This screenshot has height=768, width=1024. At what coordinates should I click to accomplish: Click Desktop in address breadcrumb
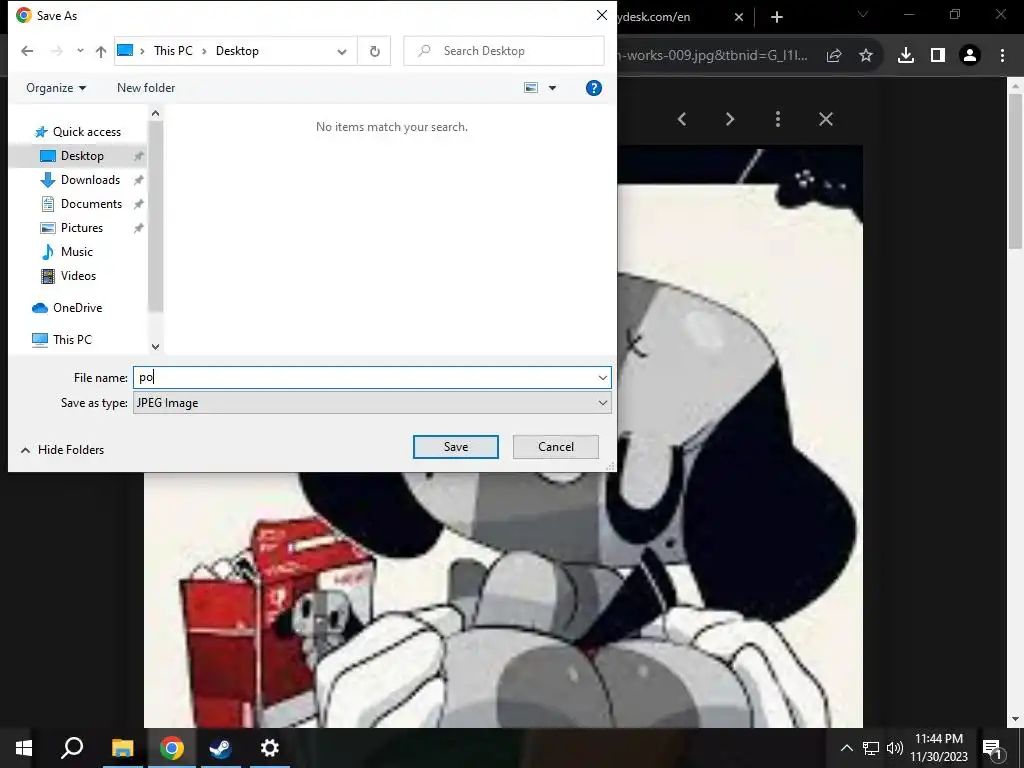point(237,51)
